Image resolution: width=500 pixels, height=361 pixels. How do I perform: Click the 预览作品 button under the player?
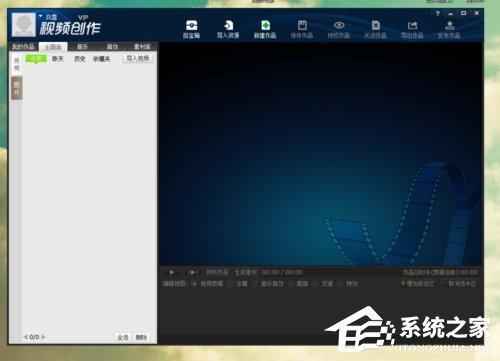(218, 272)
